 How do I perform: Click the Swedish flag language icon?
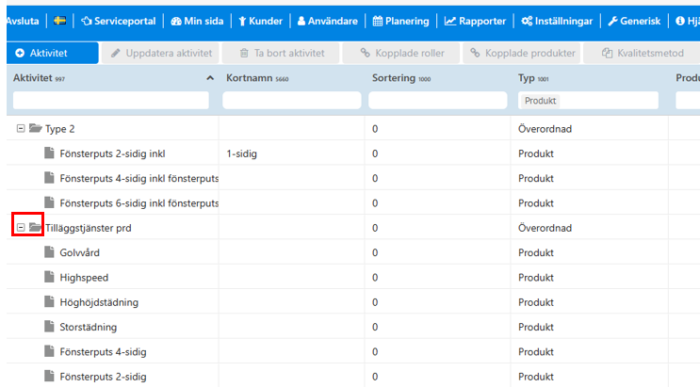tap(59, 21)
